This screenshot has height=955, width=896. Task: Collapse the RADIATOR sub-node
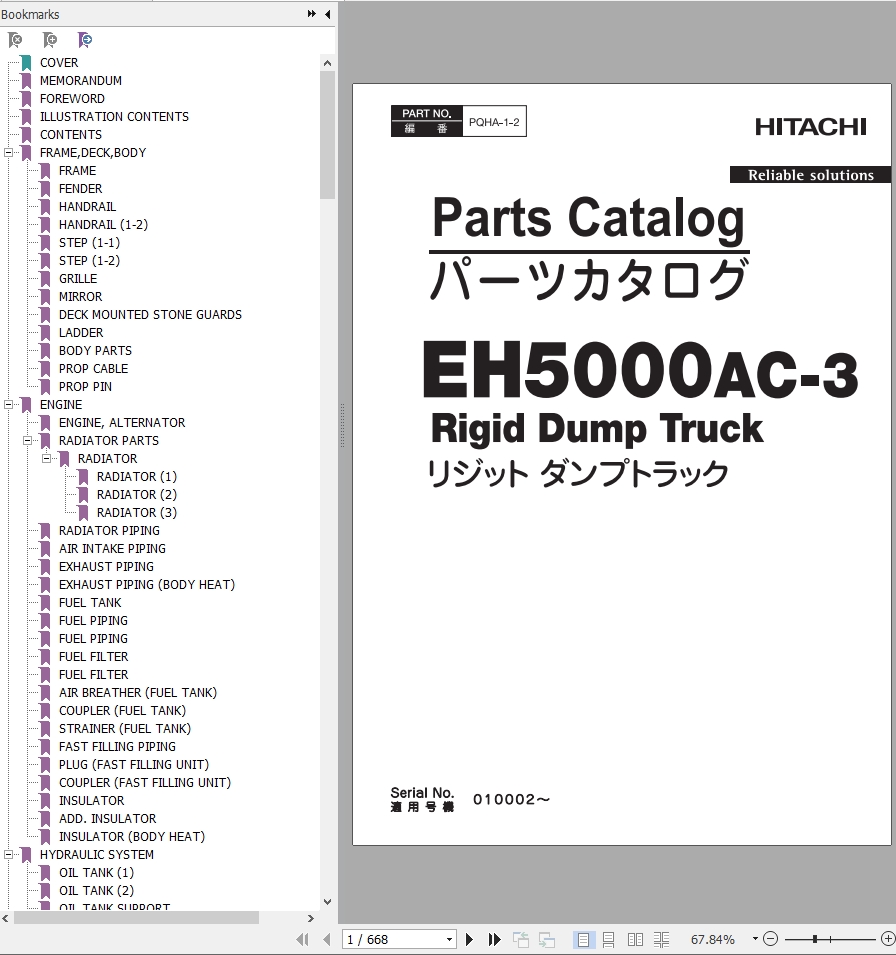(46, 459)
